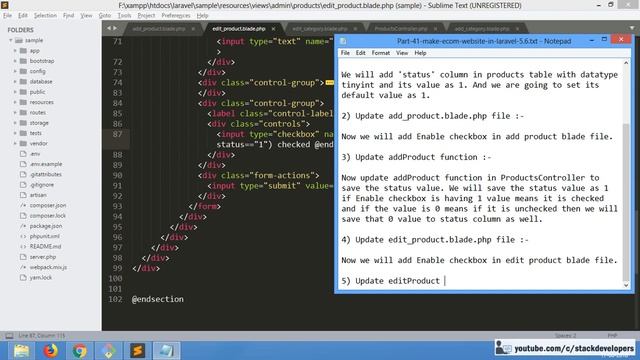Screen dimensions: 640x360
Task: Expand the config folder
Action: point(15,71)
